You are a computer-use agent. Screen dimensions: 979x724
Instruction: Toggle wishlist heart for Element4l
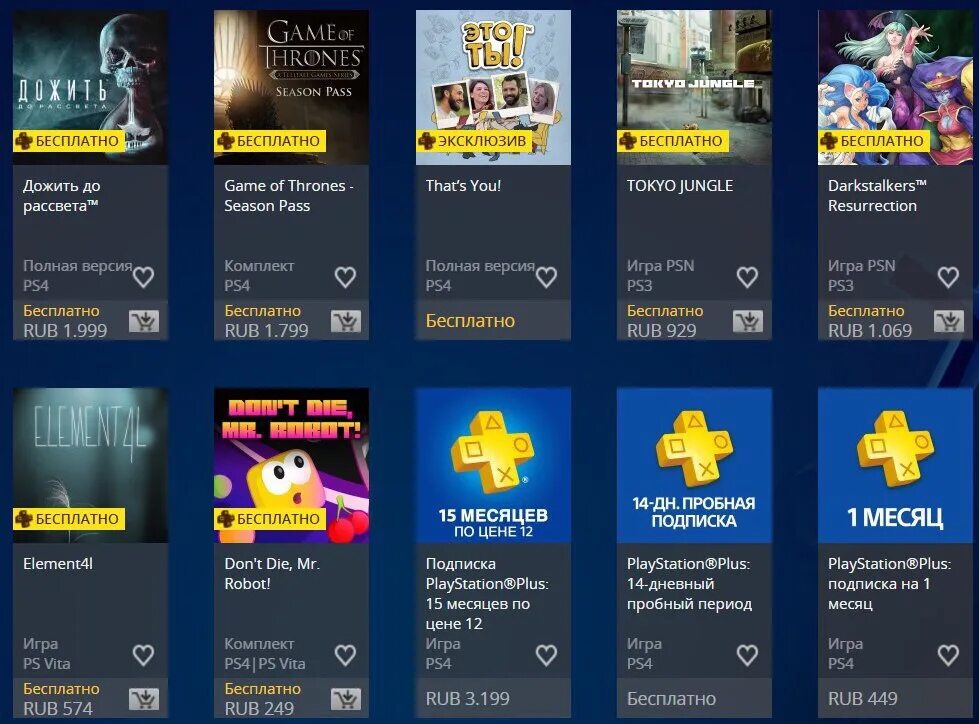coord(144,655)
